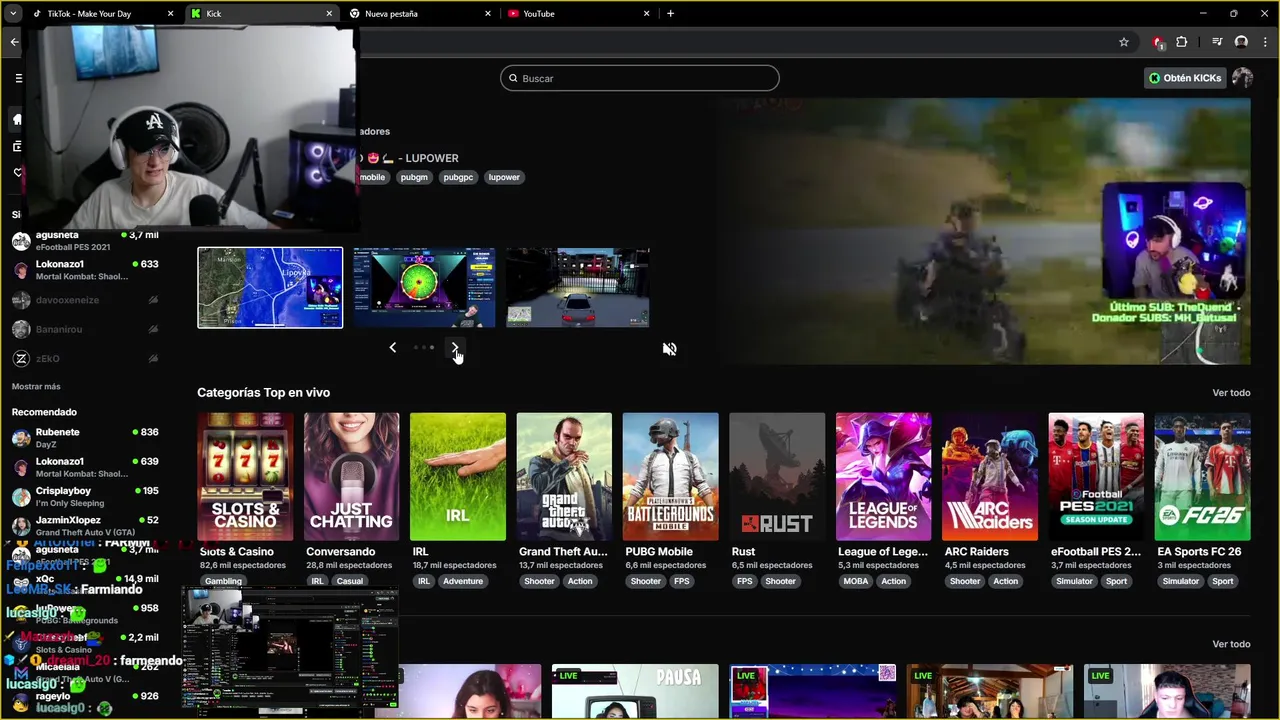The height and width of the screenshot is (720, 1280).
Task: Select the car game carousel thumbnail
Action: tap(577, 288)
